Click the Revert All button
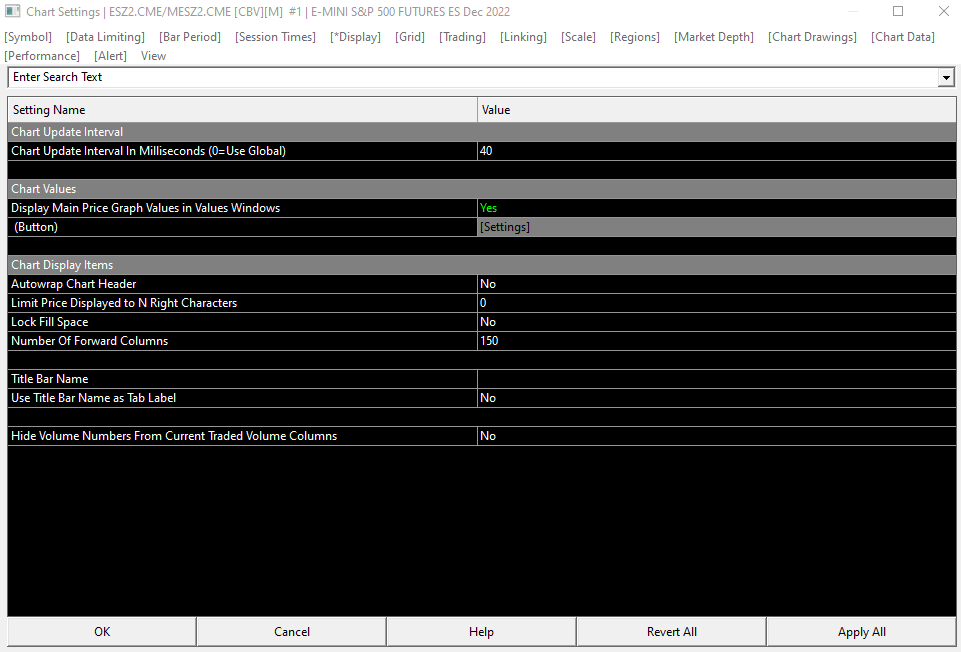This screenshot has height=652, width=961. pyautogui.click(x=672, y=632)
